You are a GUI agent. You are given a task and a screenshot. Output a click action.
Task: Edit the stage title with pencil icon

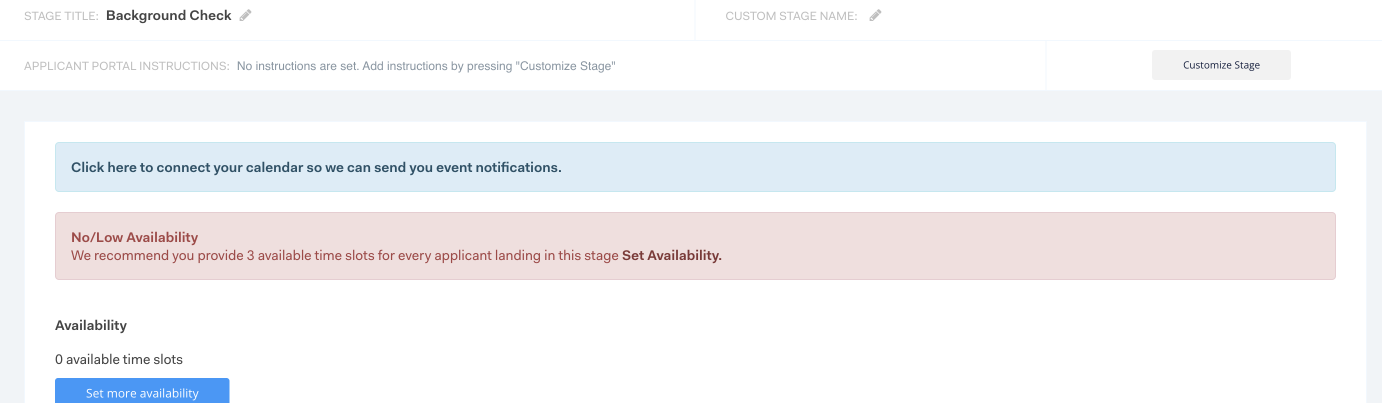click(246, 16)
